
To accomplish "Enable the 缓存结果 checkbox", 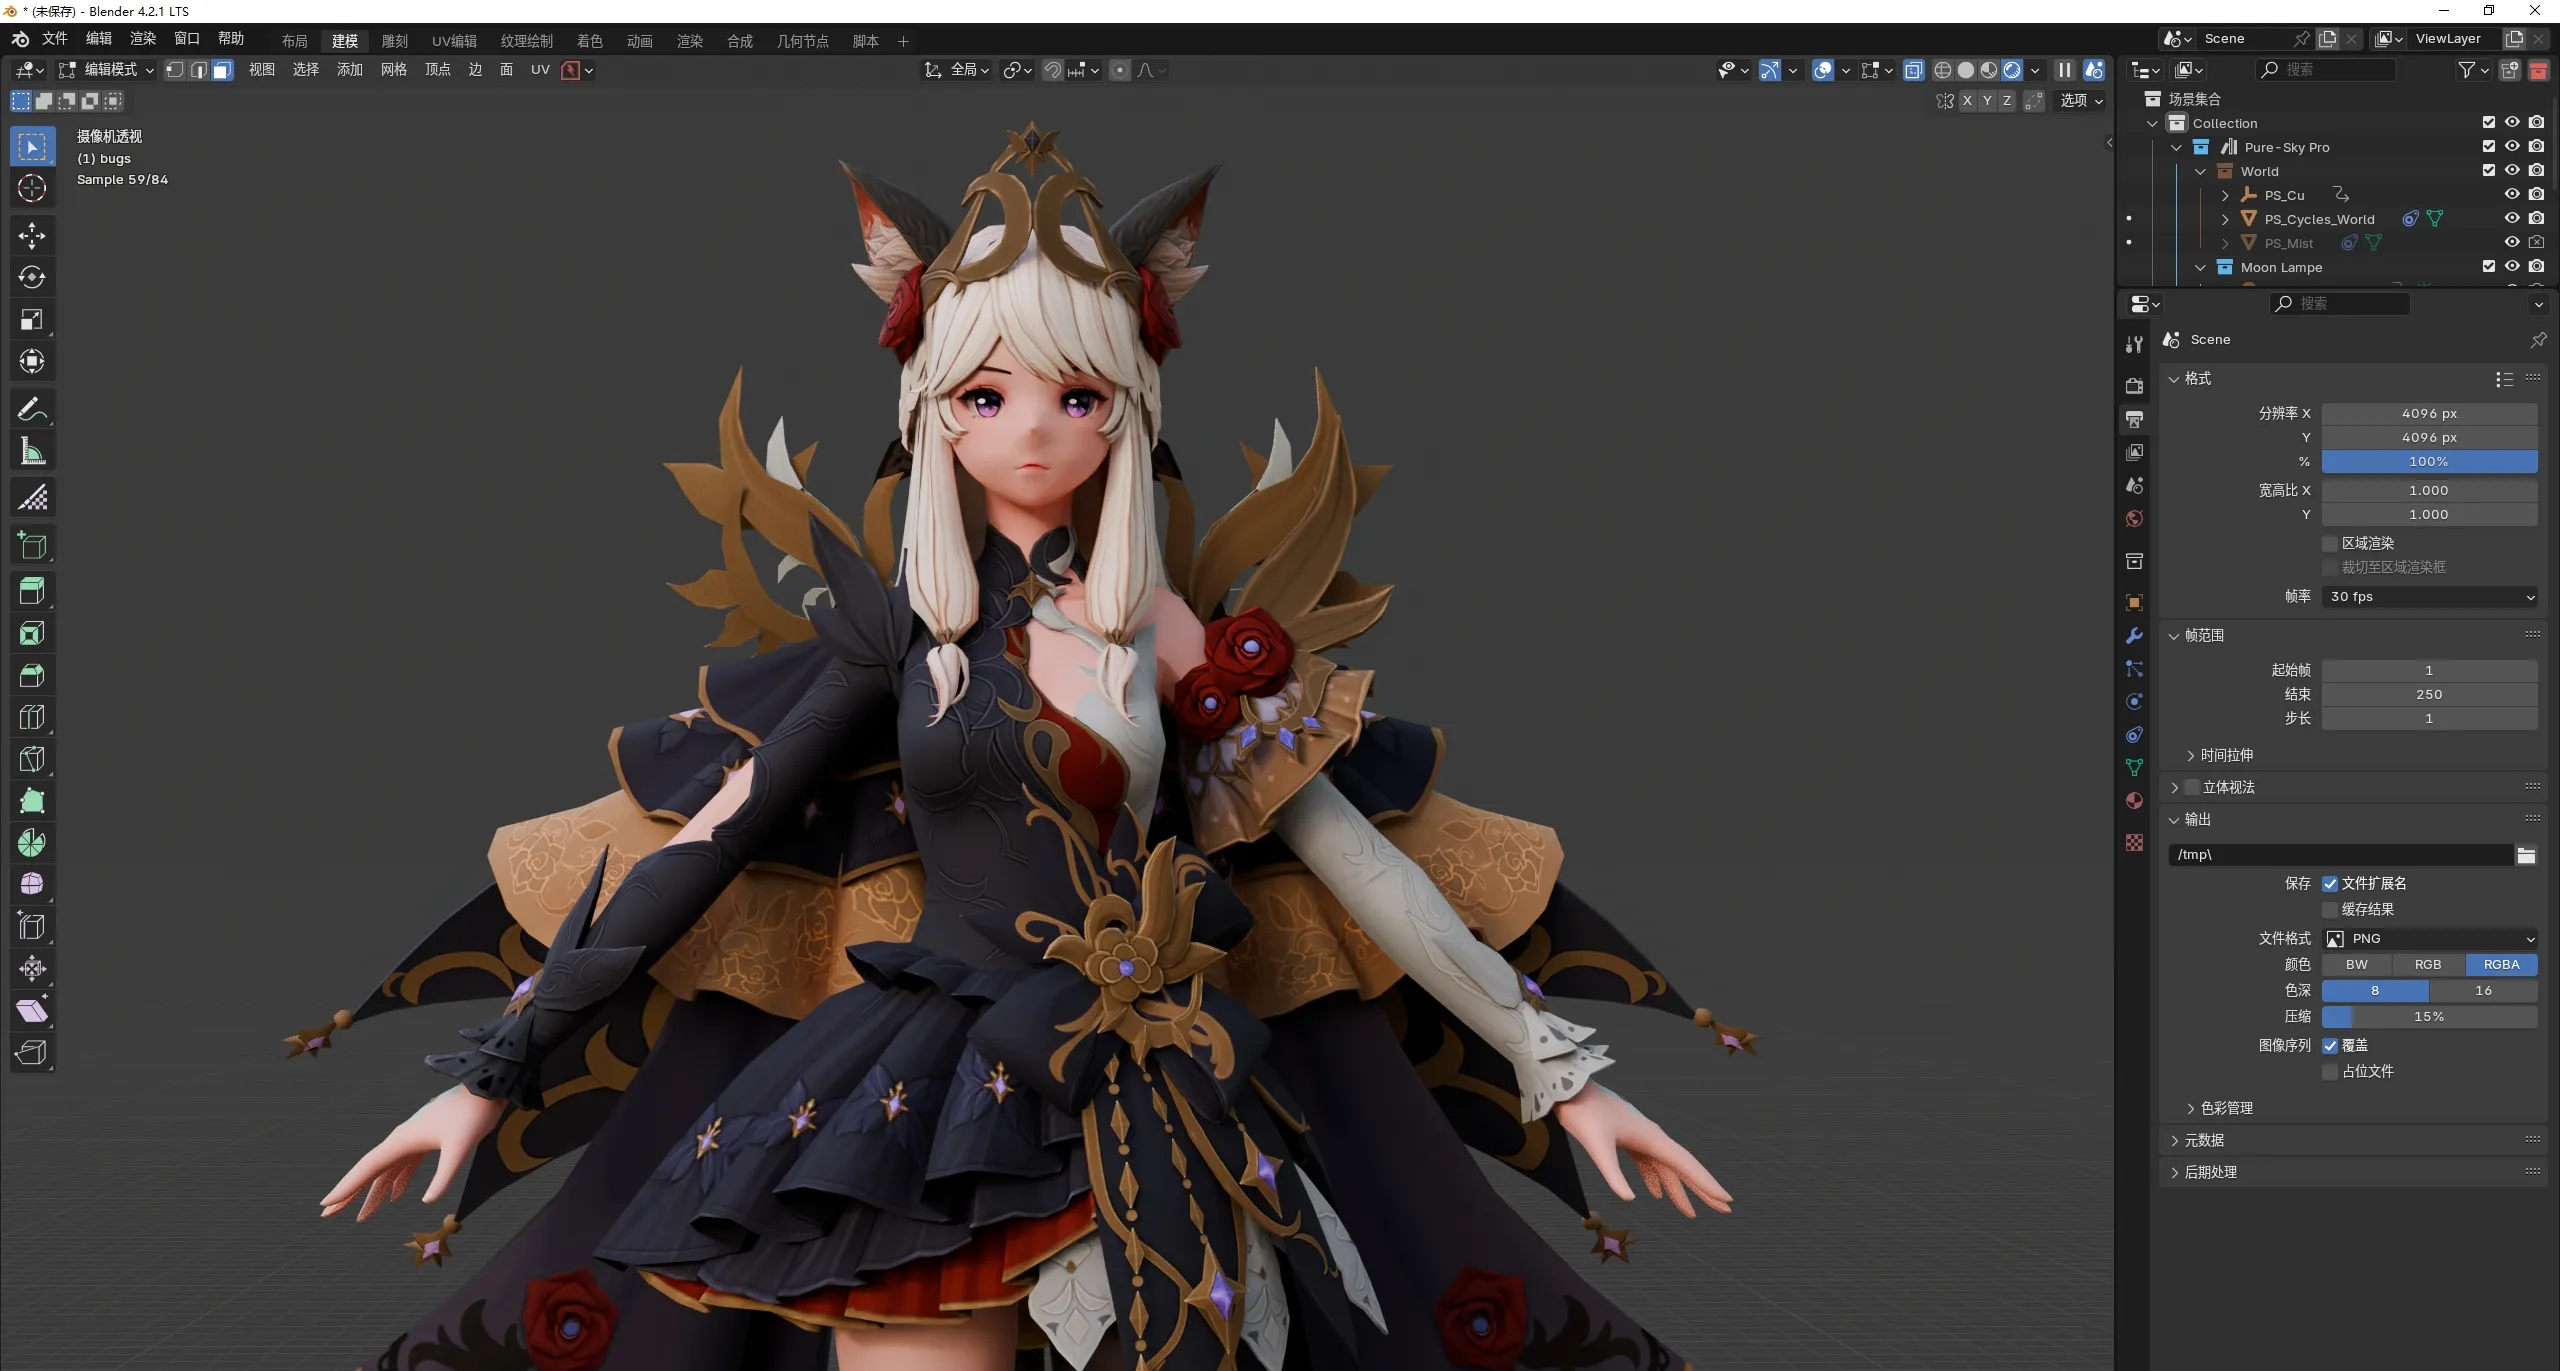I will point(2330,909).
